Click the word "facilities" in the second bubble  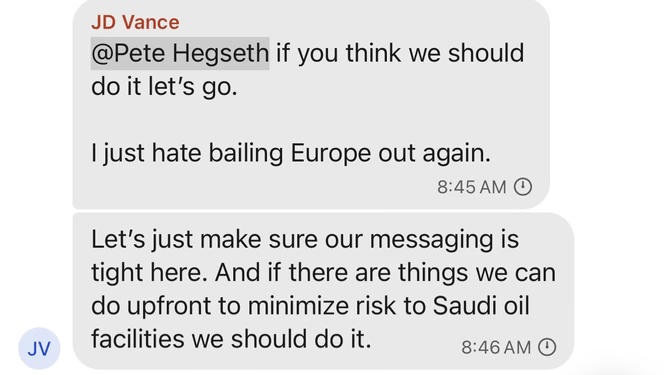coord(137,339)
